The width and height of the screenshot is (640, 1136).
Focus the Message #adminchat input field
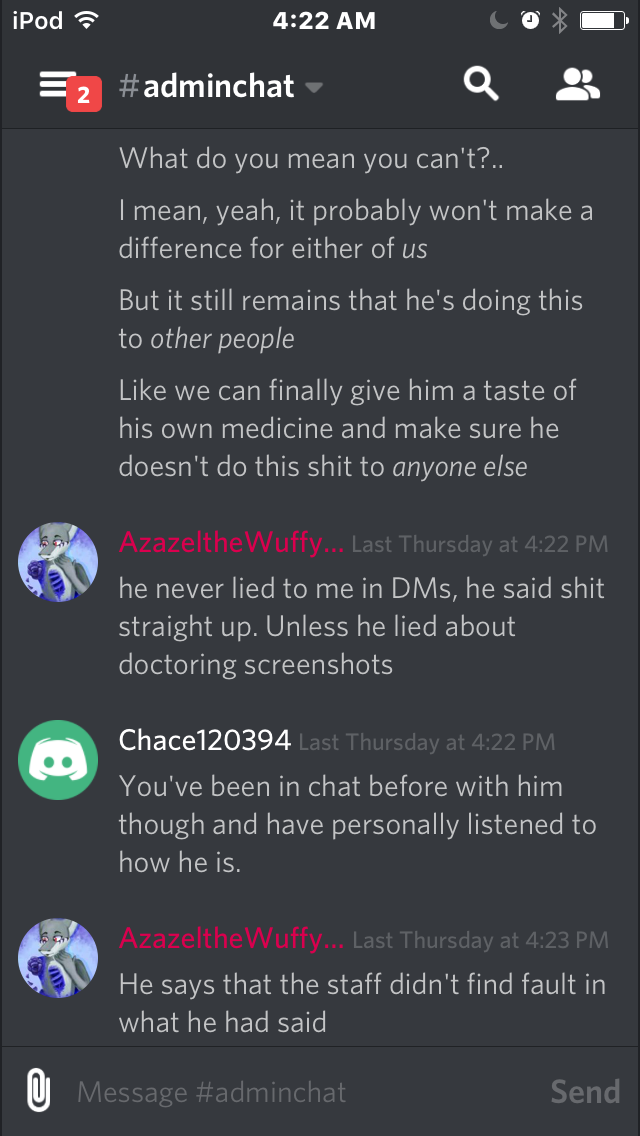[304, 1091]
